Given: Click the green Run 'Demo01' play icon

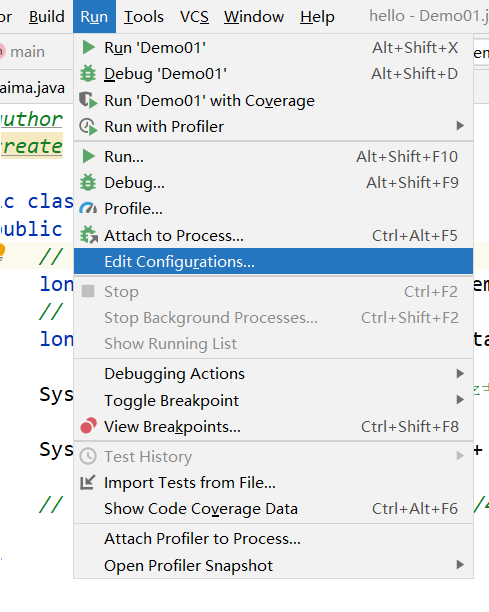Looking at the screenshot, I should 89,48.
